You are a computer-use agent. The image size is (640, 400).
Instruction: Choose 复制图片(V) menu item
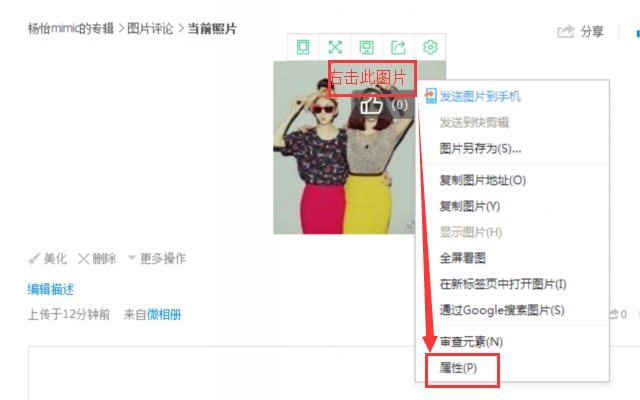coord(469,206)
